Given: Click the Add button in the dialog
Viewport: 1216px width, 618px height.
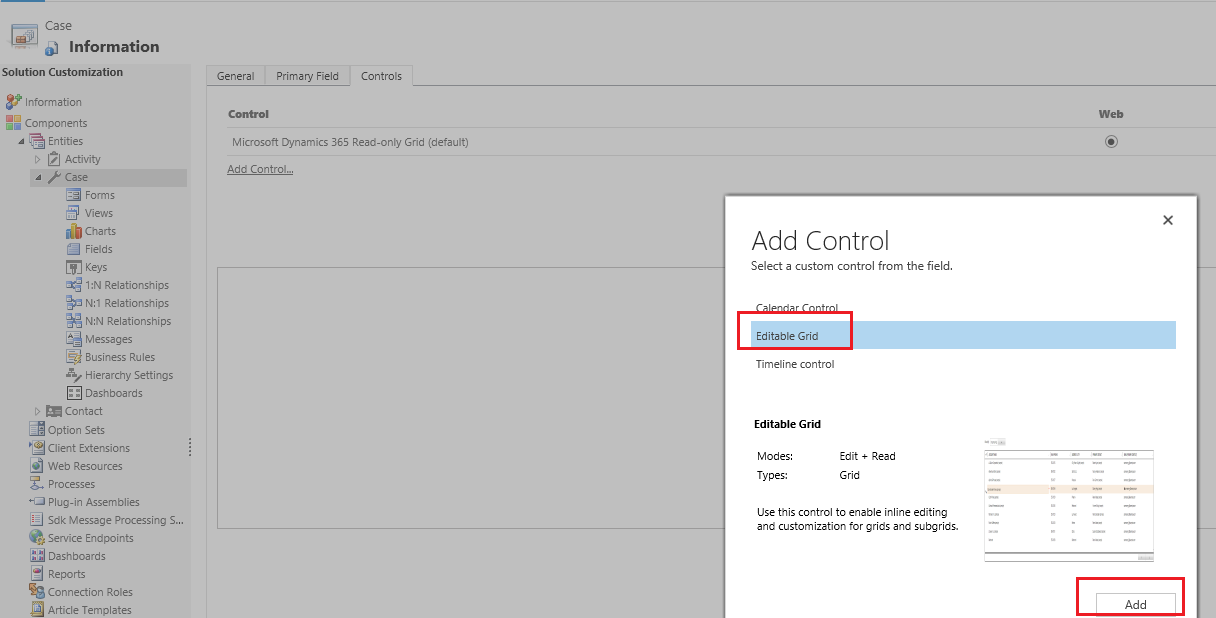Looking at the screenshot, I should [1135, 604].
